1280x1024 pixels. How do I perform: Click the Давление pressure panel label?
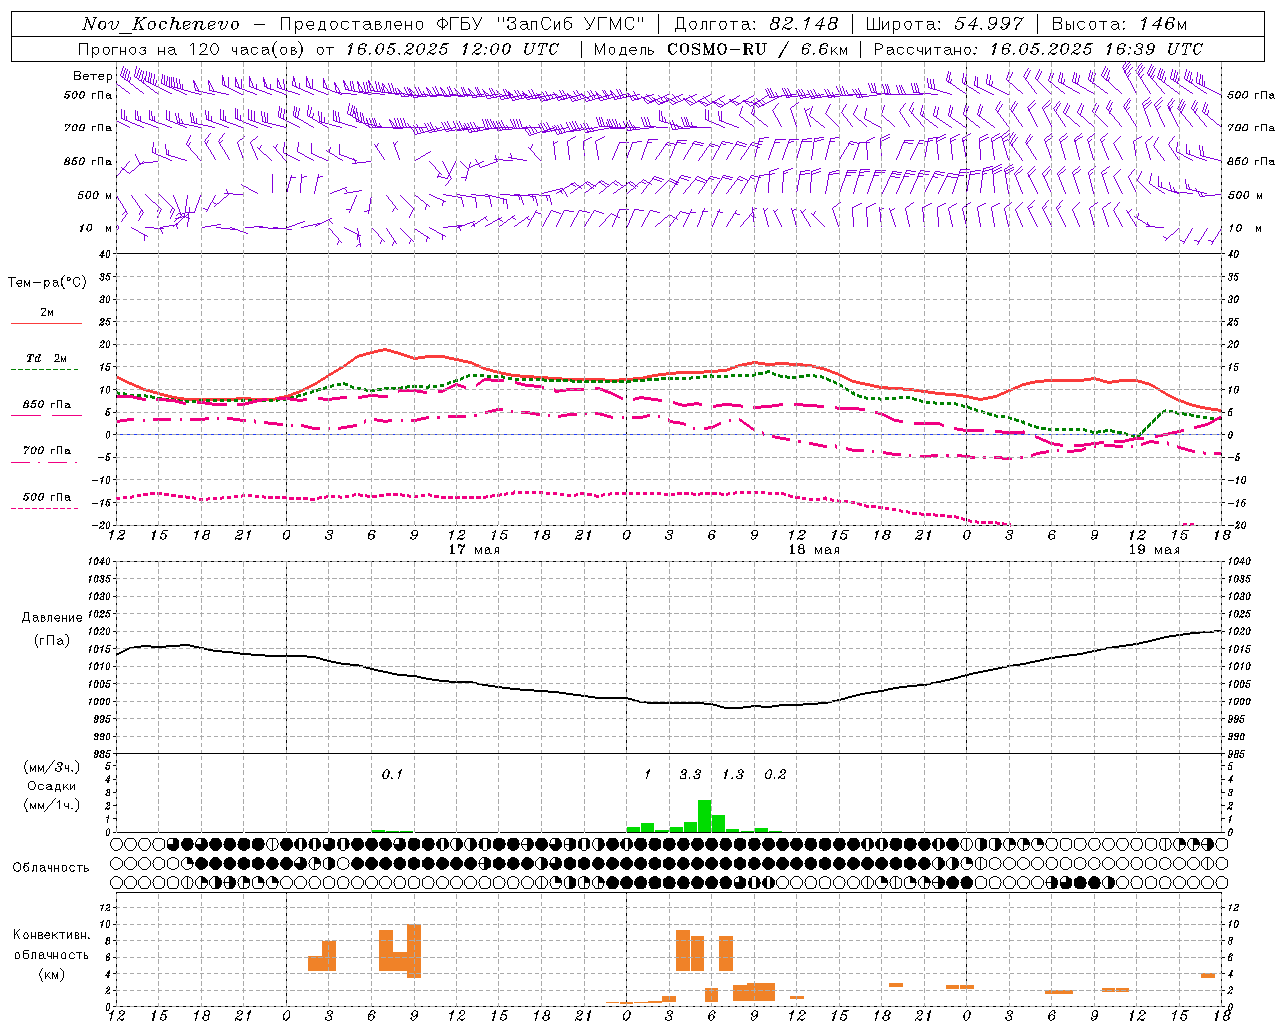pyautogui.click(x=52, y=618)
